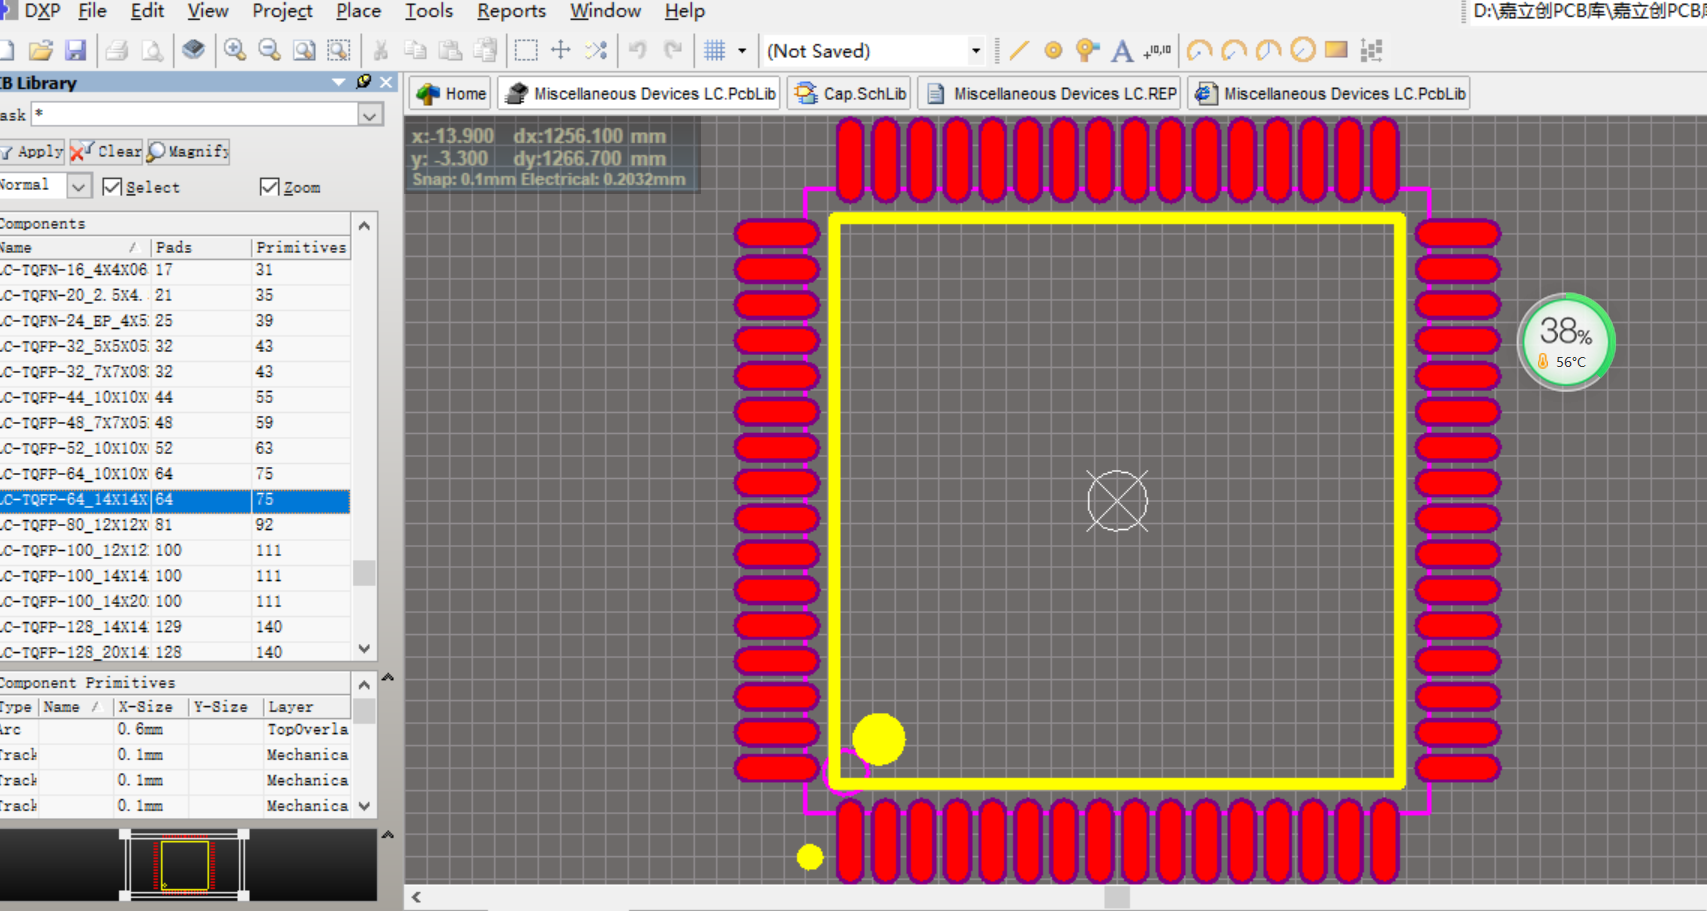Click the Paste Array tool icon

tap(1371, 50)
